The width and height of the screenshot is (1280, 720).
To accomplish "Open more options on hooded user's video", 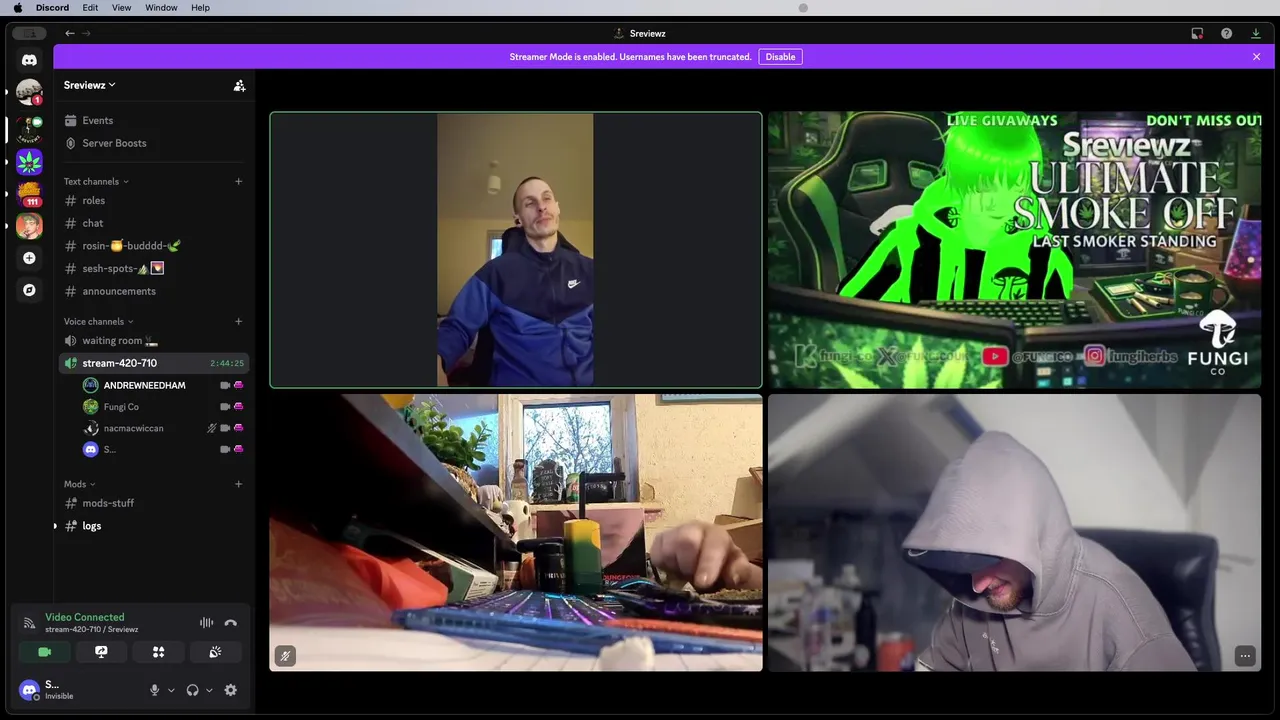I will (1245, 656).
